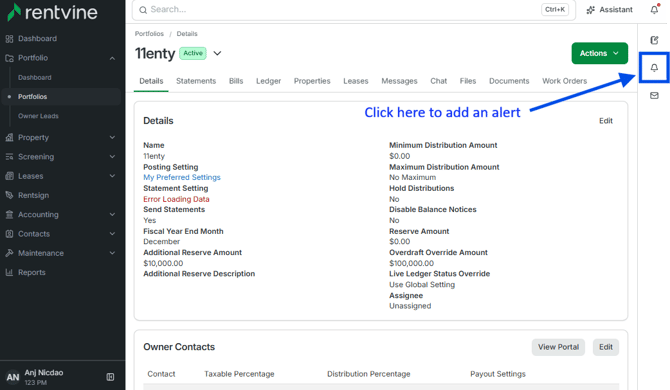Screen dimensions: 670x390
Task: Click the alert bell icon in right rail
Action: click(x=654, y=67)
